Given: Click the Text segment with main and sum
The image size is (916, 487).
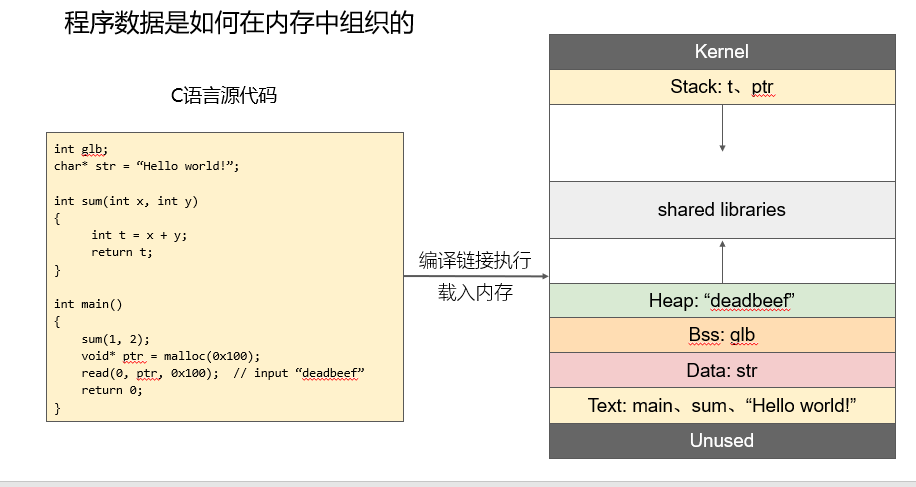Looking at the screenshot, I should pos(721,405).
